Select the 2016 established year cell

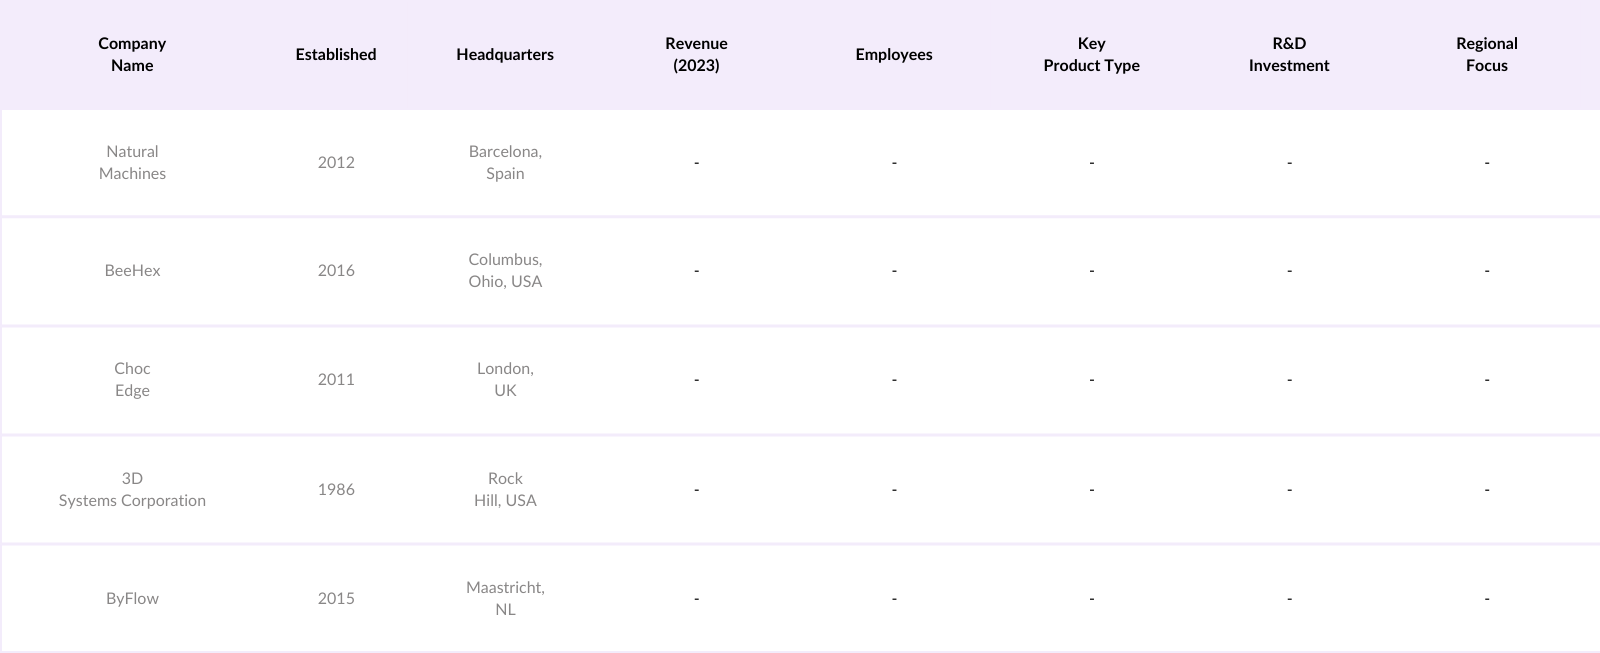[x=336, y=270]
